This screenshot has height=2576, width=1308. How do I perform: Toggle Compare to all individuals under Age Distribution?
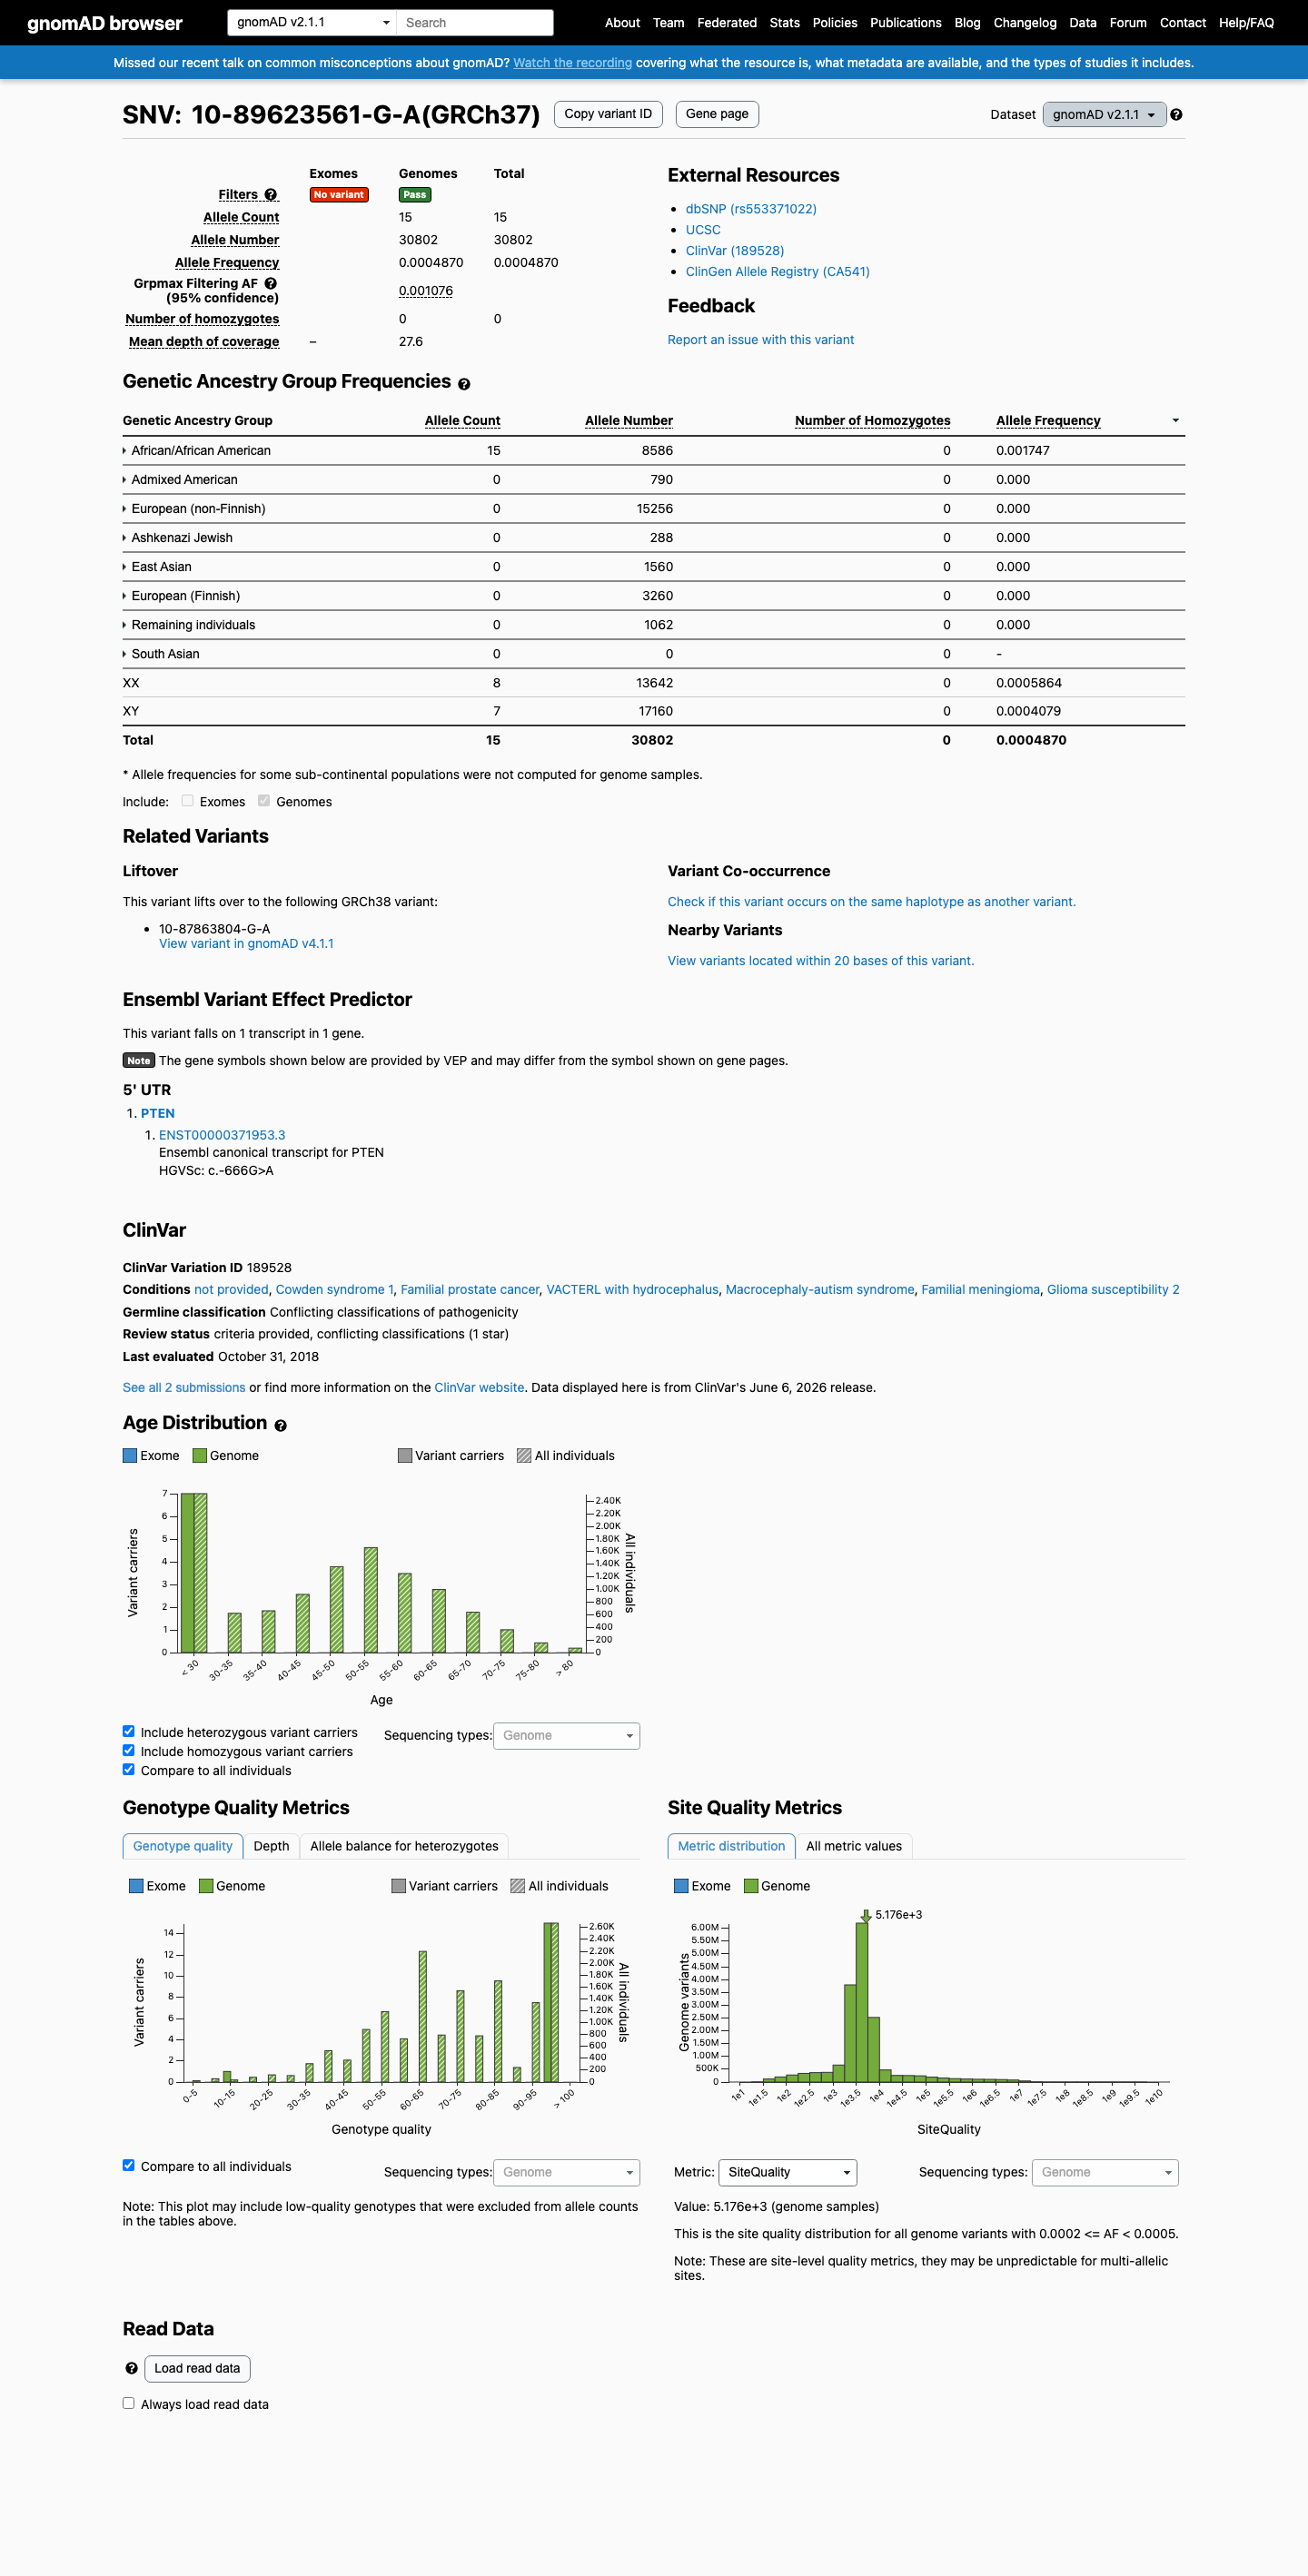[x=129, y=1769]
